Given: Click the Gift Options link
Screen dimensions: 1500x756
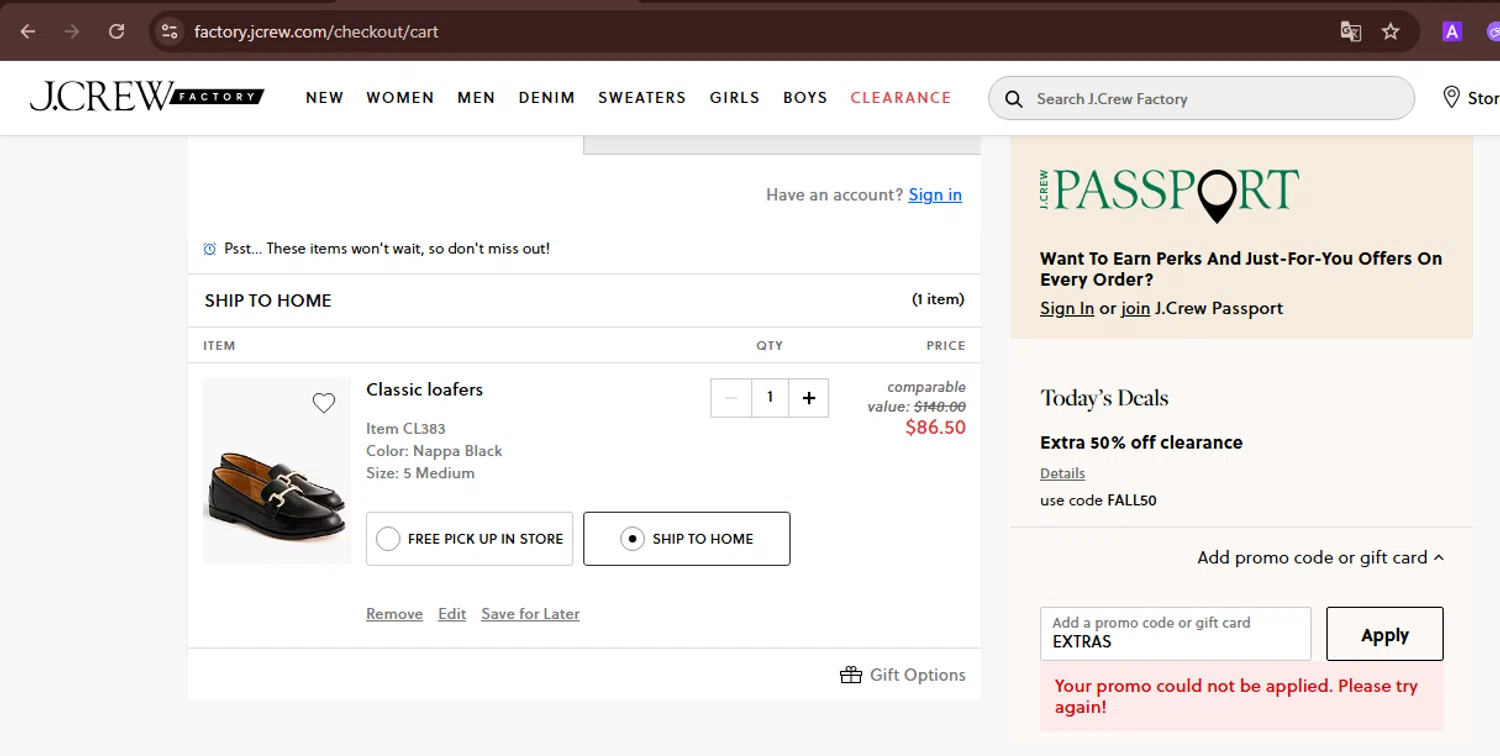Looking at the screenshot, I should coord(917,675).
